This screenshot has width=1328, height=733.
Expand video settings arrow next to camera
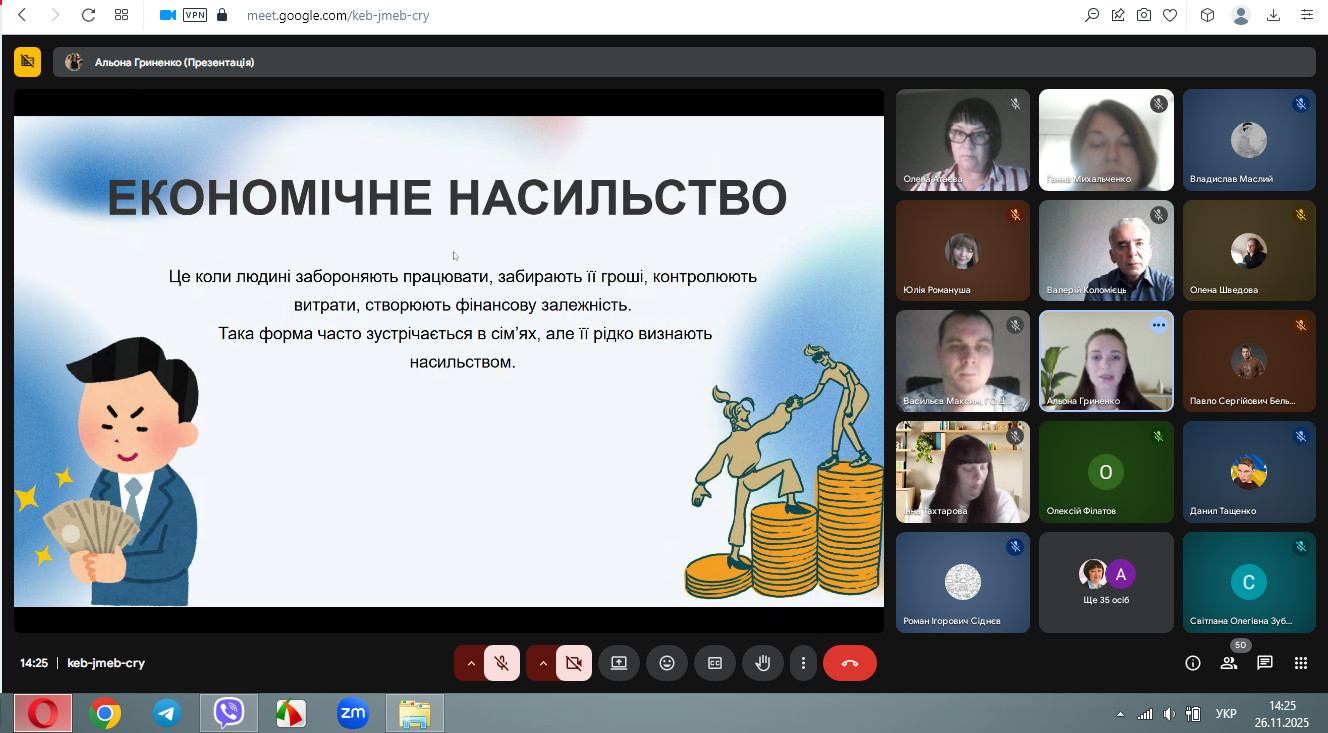[x=542, y=663]
